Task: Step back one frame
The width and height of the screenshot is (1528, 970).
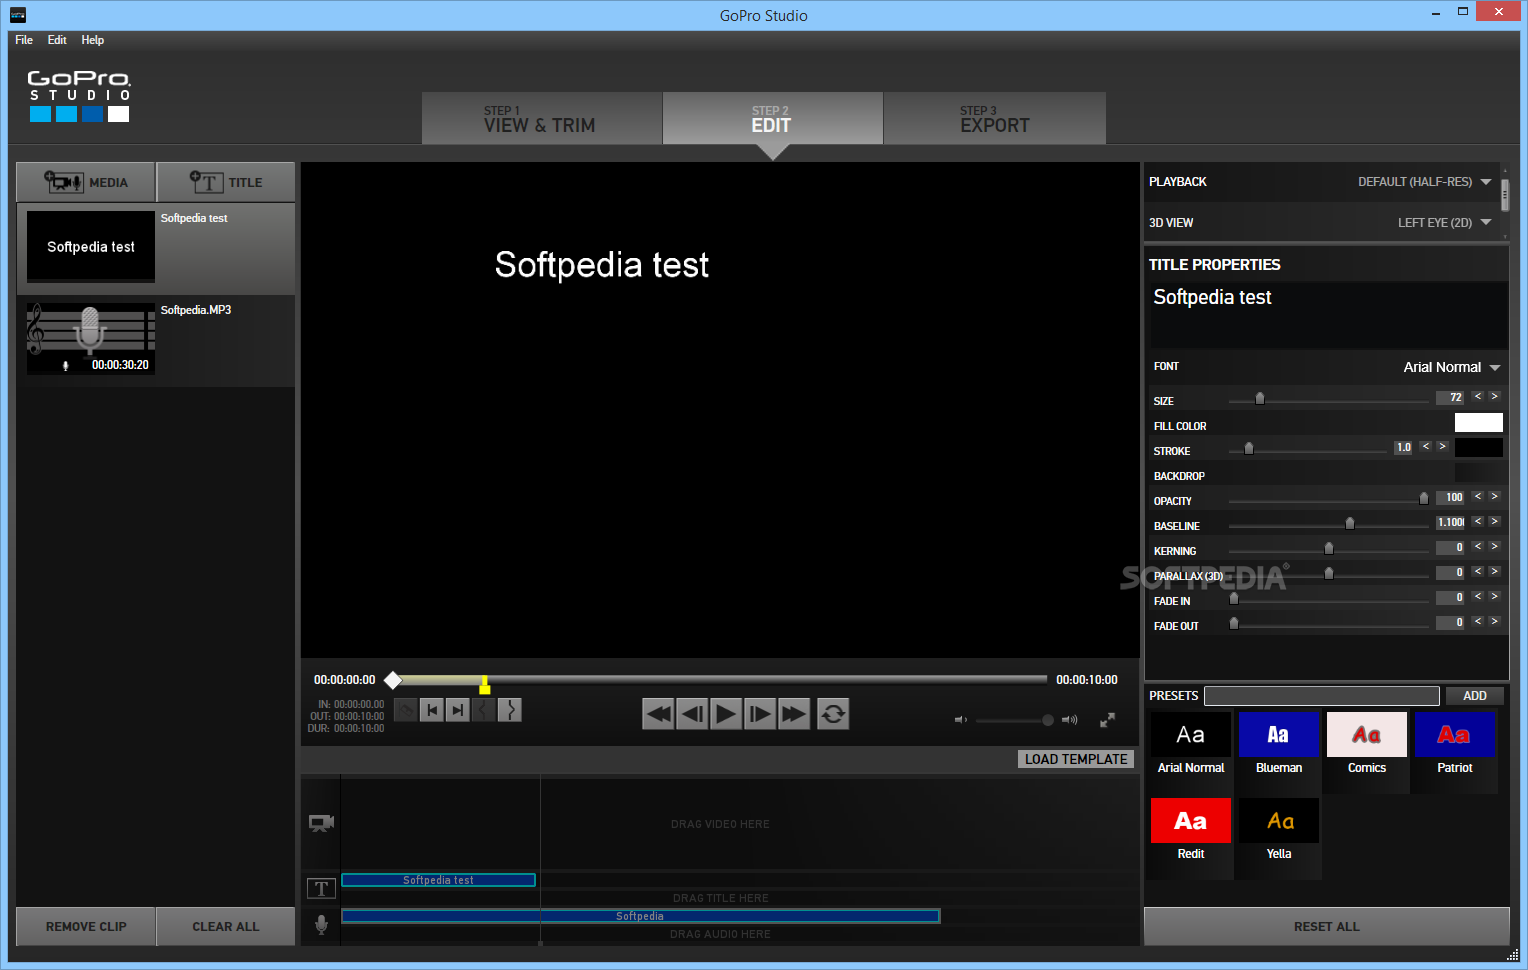Action: click(692, 714)
